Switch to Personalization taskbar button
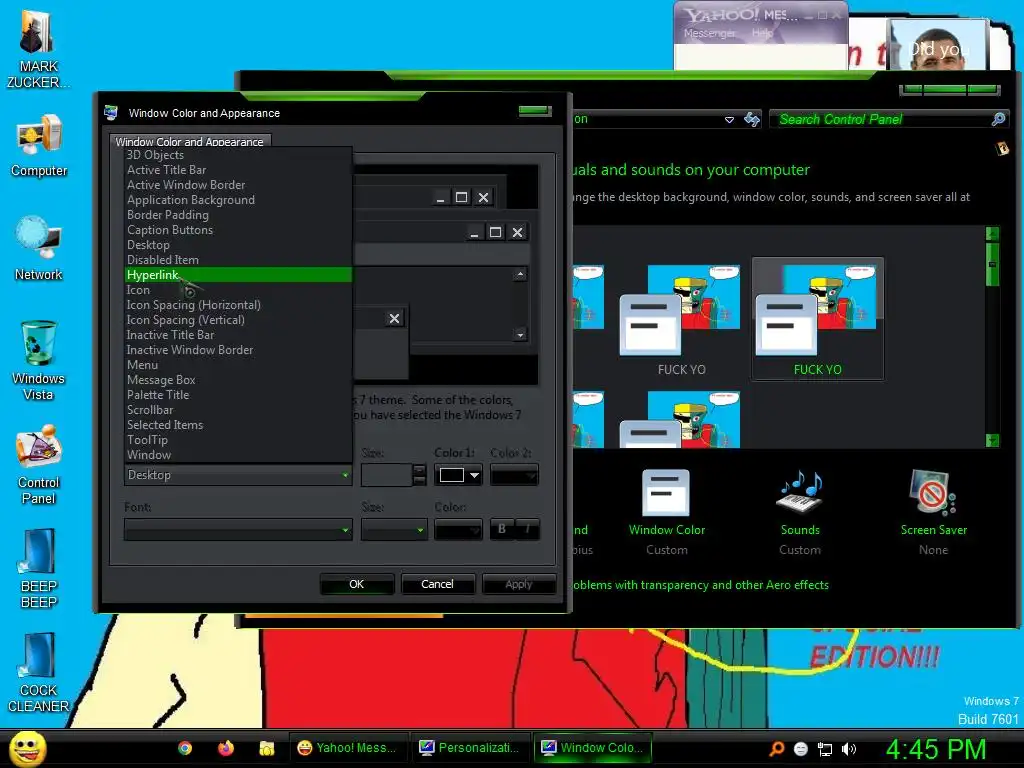The image size is (1024, 768). (x=470, y=748)
